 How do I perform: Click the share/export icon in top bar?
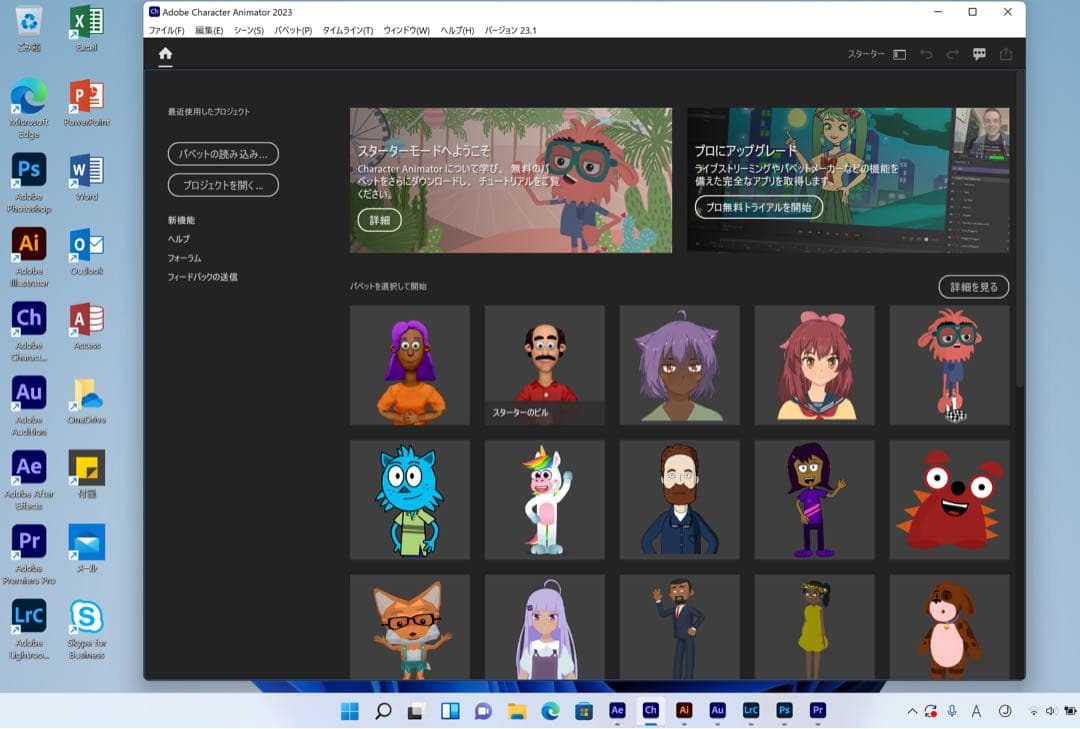[1006, 55]
